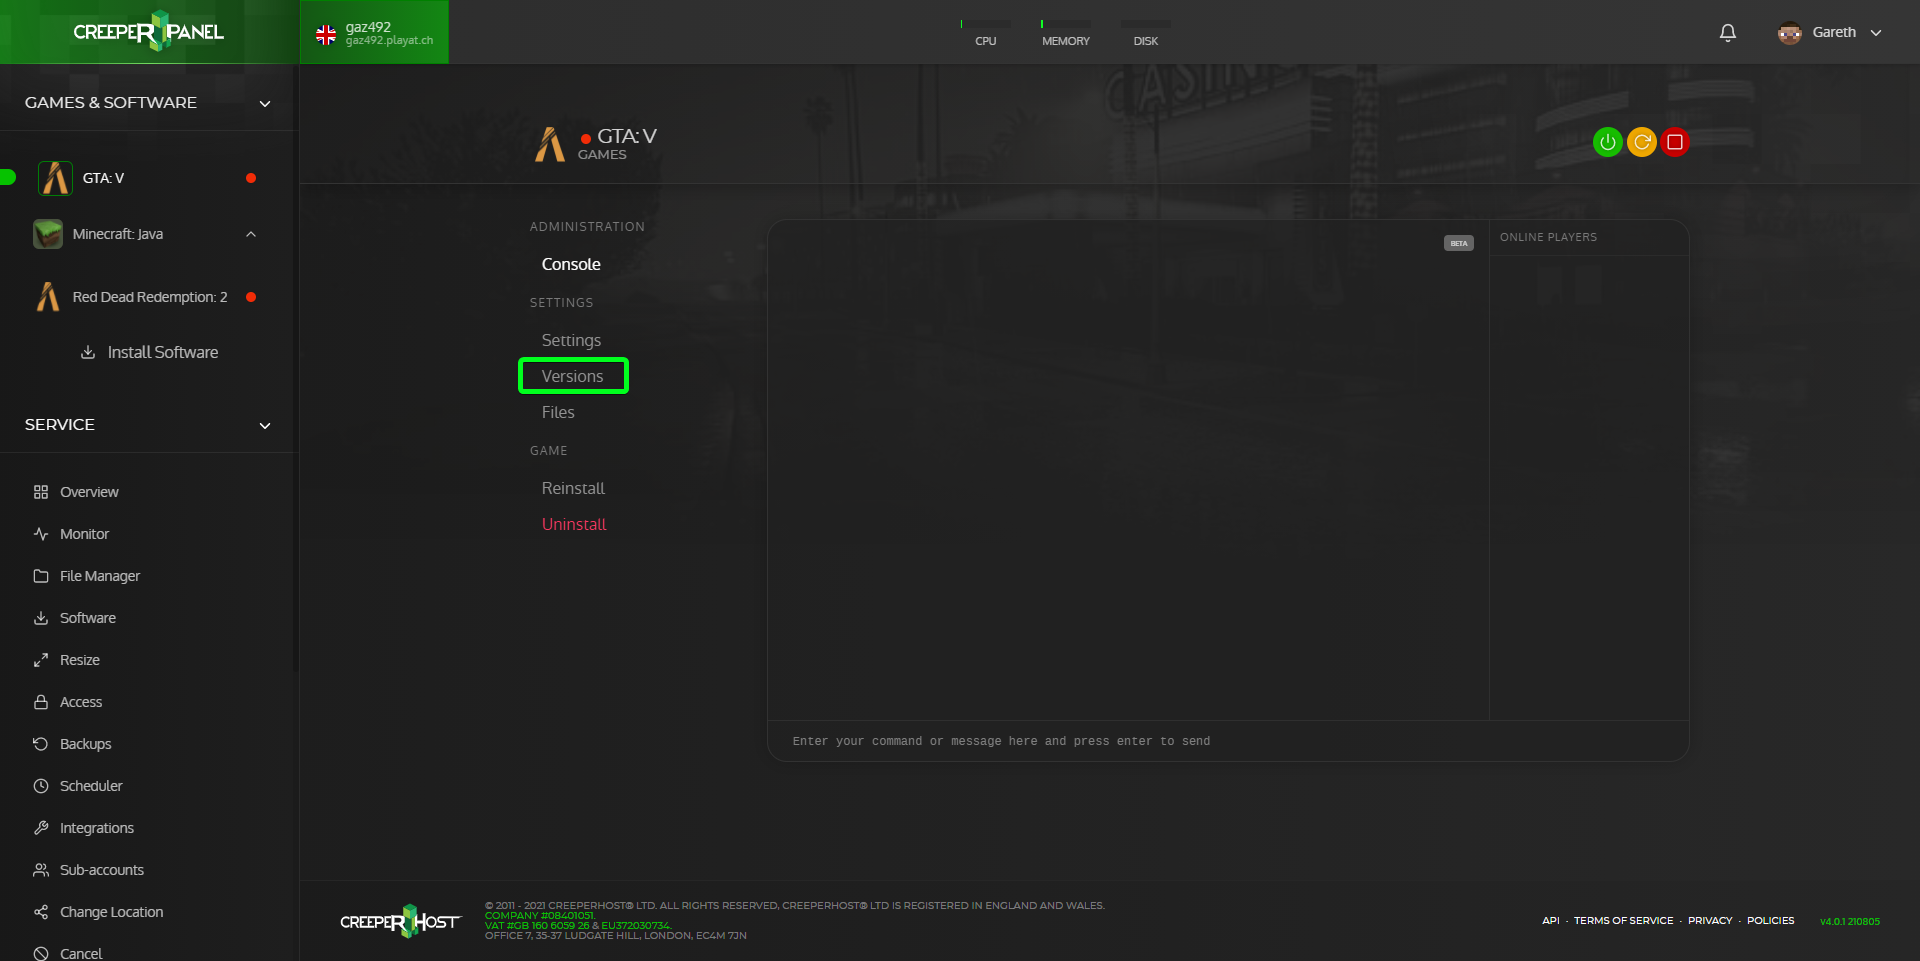
Task: Click Install Software label
Action: click(163, 352)
